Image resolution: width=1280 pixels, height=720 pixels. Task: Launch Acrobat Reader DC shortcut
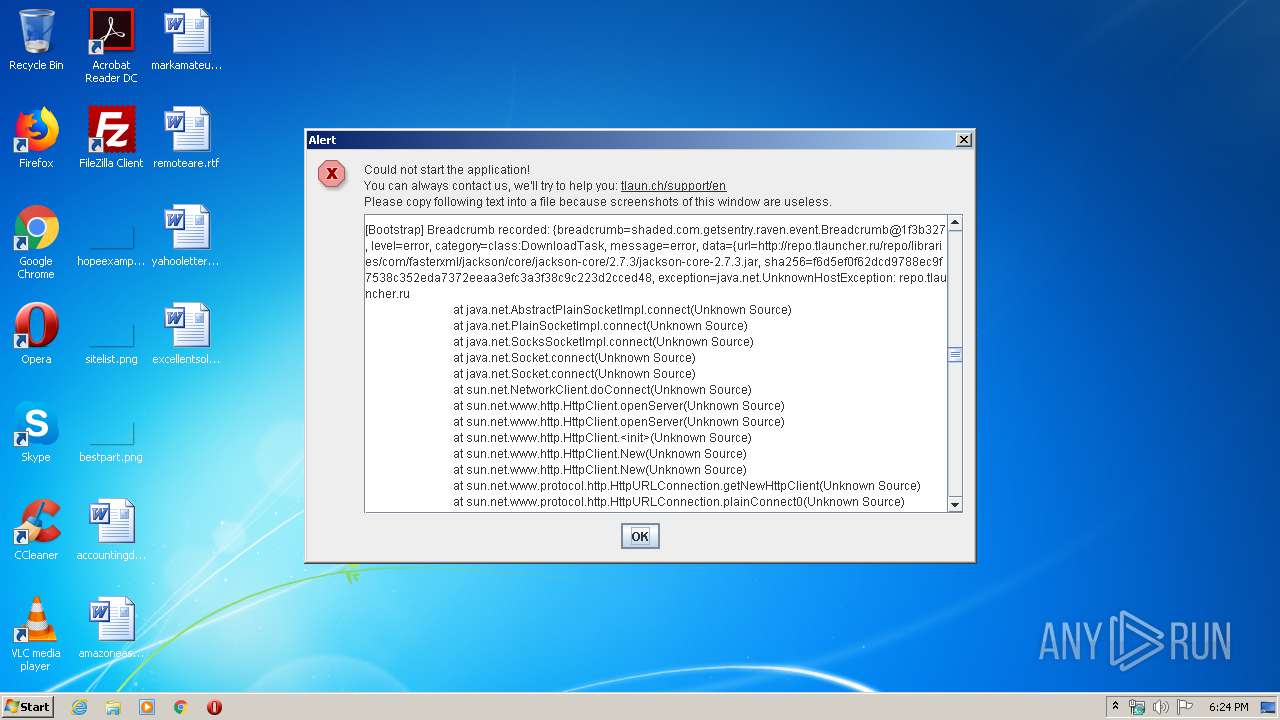pyautogui.click(x=111, y=46)
